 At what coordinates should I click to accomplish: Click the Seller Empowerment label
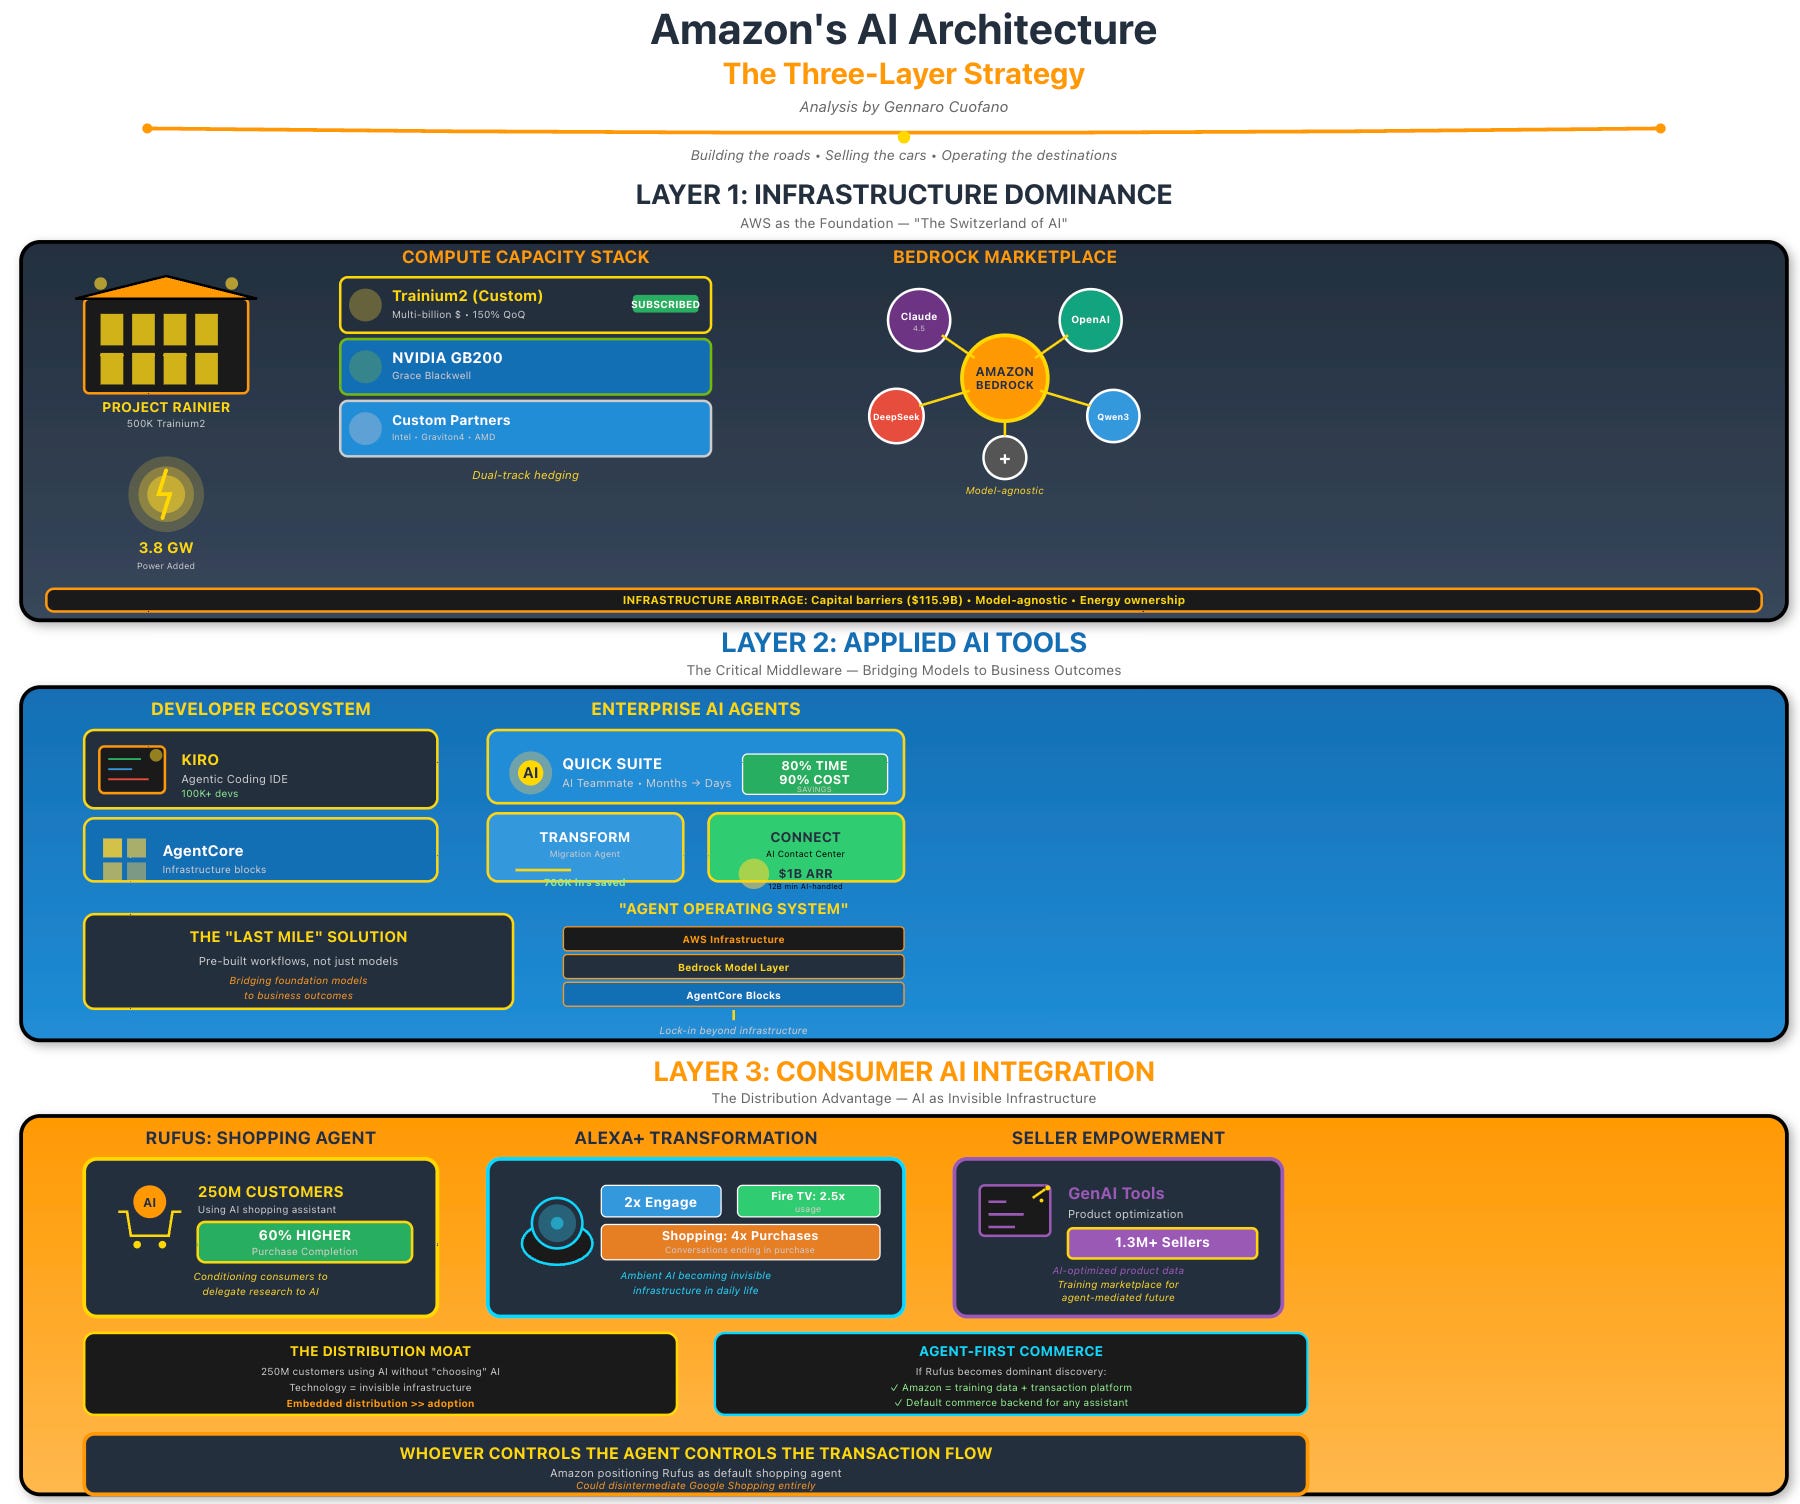(x=1118, y=1138)
